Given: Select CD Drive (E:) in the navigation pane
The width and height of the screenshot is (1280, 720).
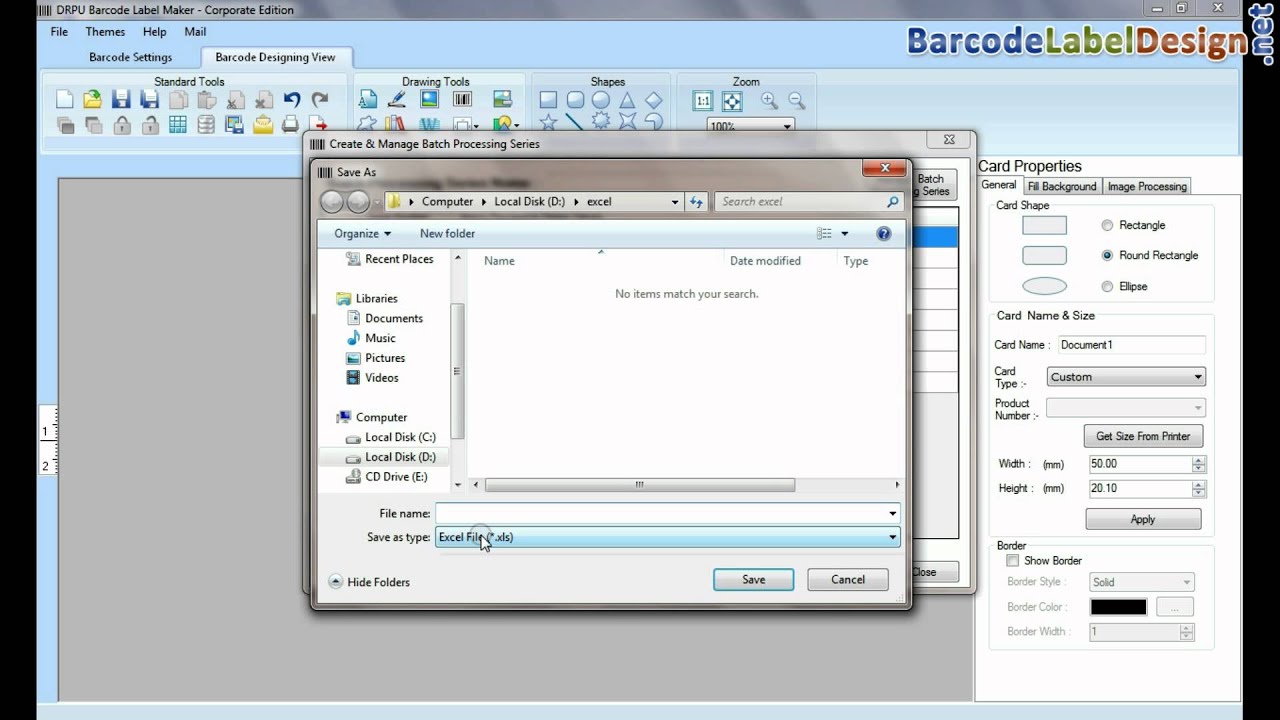Looking at the screenshot, I should pos(386,477).
